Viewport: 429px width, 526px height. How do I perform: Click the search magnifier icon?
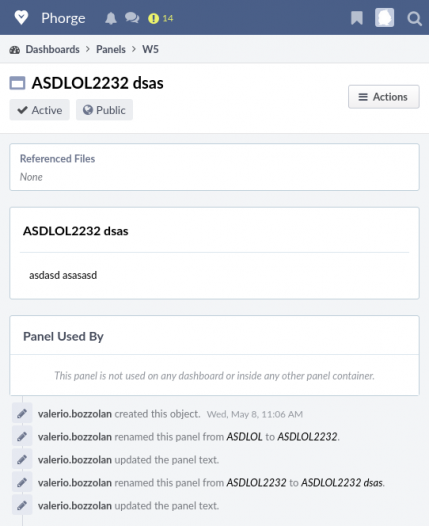[x=414, y=18]
